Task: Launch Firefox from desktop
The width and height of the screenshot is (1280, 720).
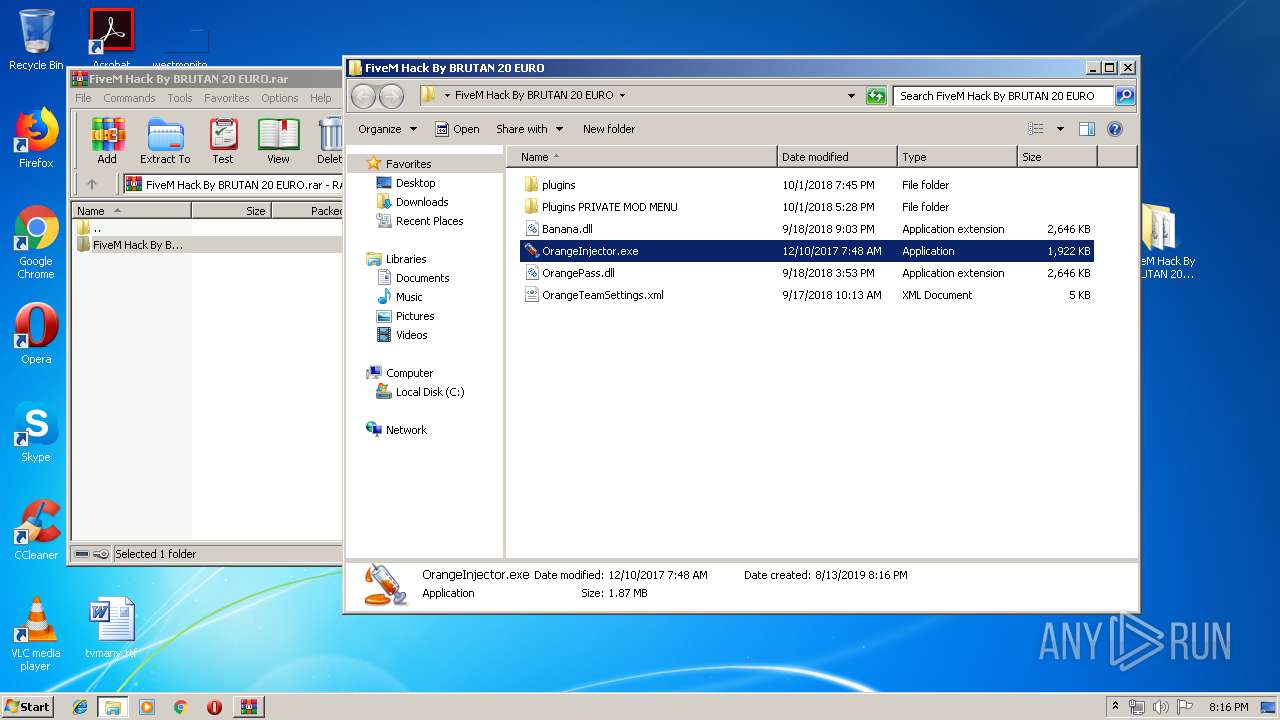Action: pos(36,139)
